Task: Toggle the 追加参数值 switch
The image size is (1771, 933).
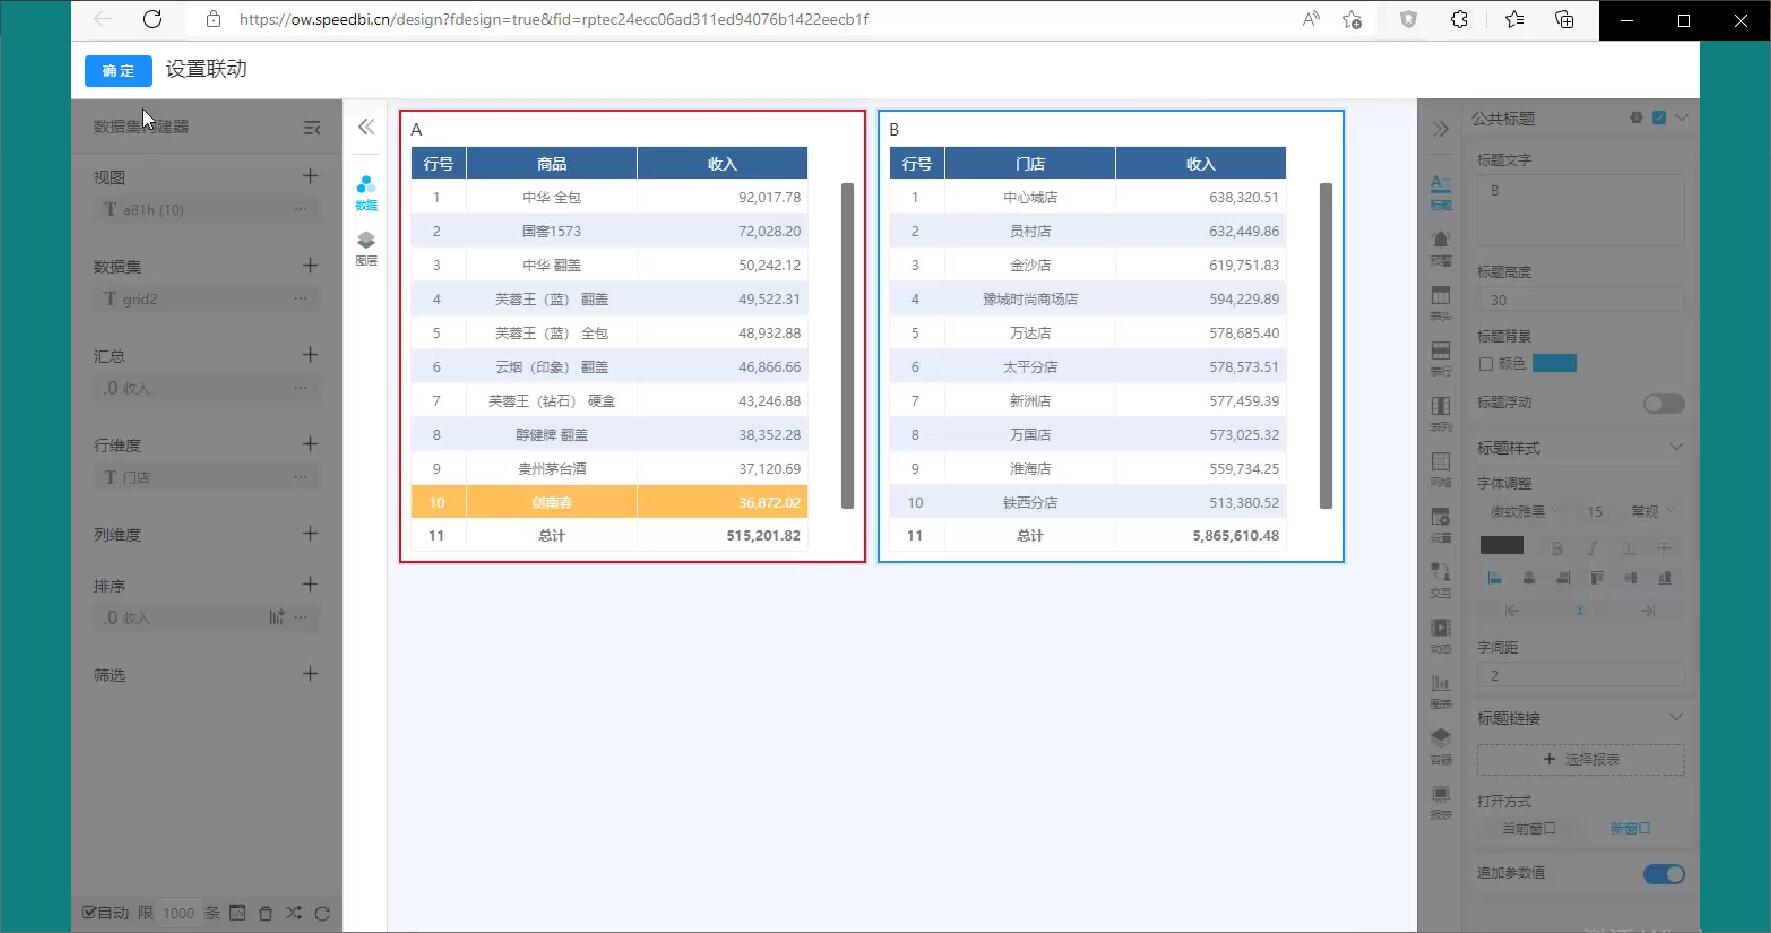Action: pyautogui.click(x=1663, y=874)
